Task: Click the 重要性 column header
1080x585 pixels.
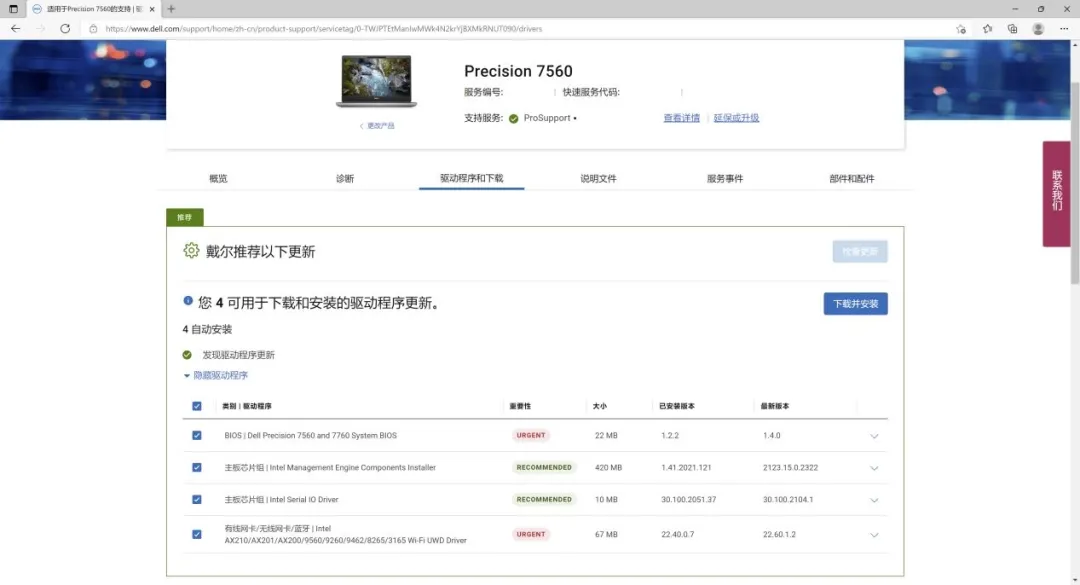Action: click(520, 407)
